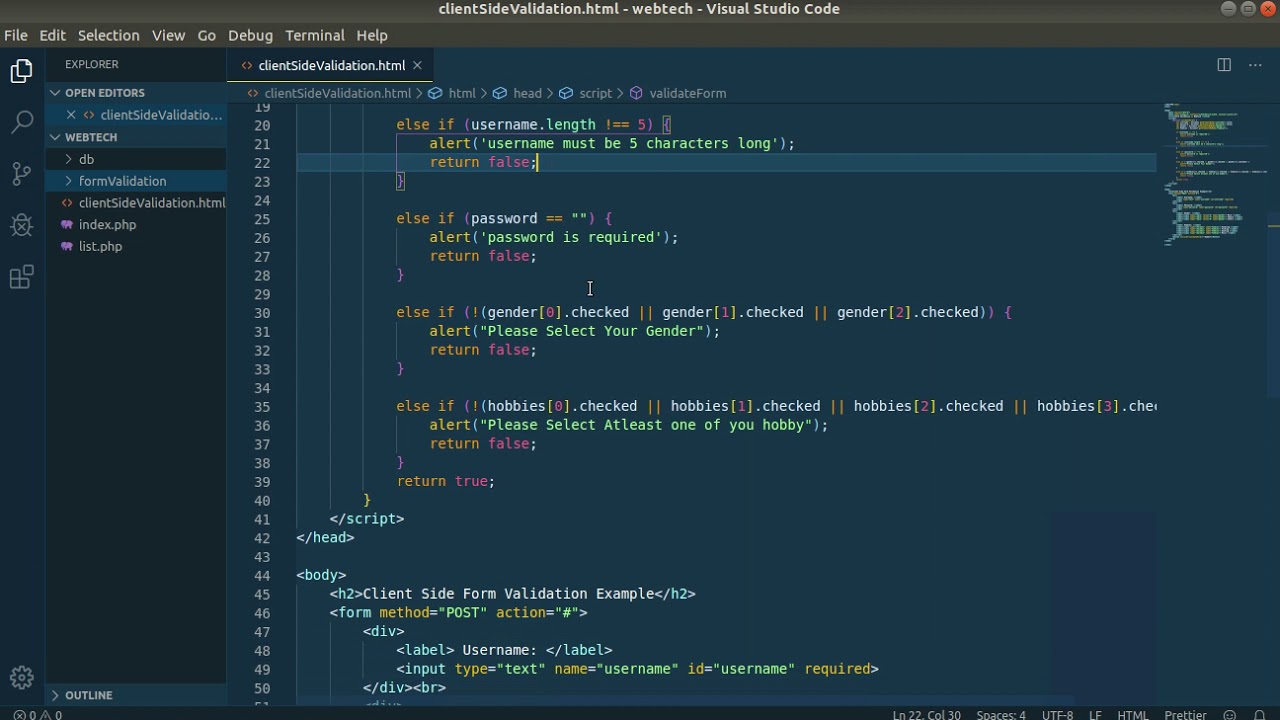Image resolution: width=1280 pixels, height=720 pixels.
Task: Open the Selection menu
Action: (108, 35)
